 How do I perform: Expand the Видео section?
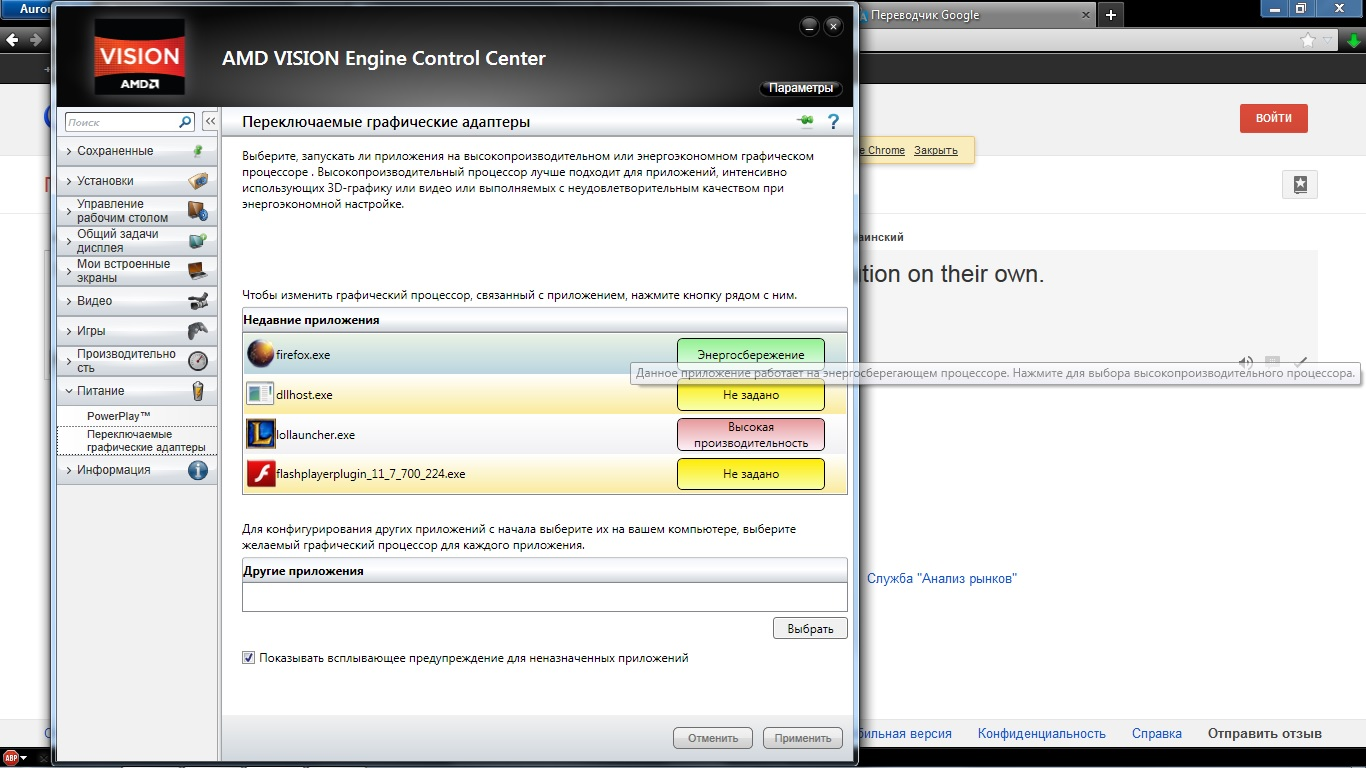[136, 301]
